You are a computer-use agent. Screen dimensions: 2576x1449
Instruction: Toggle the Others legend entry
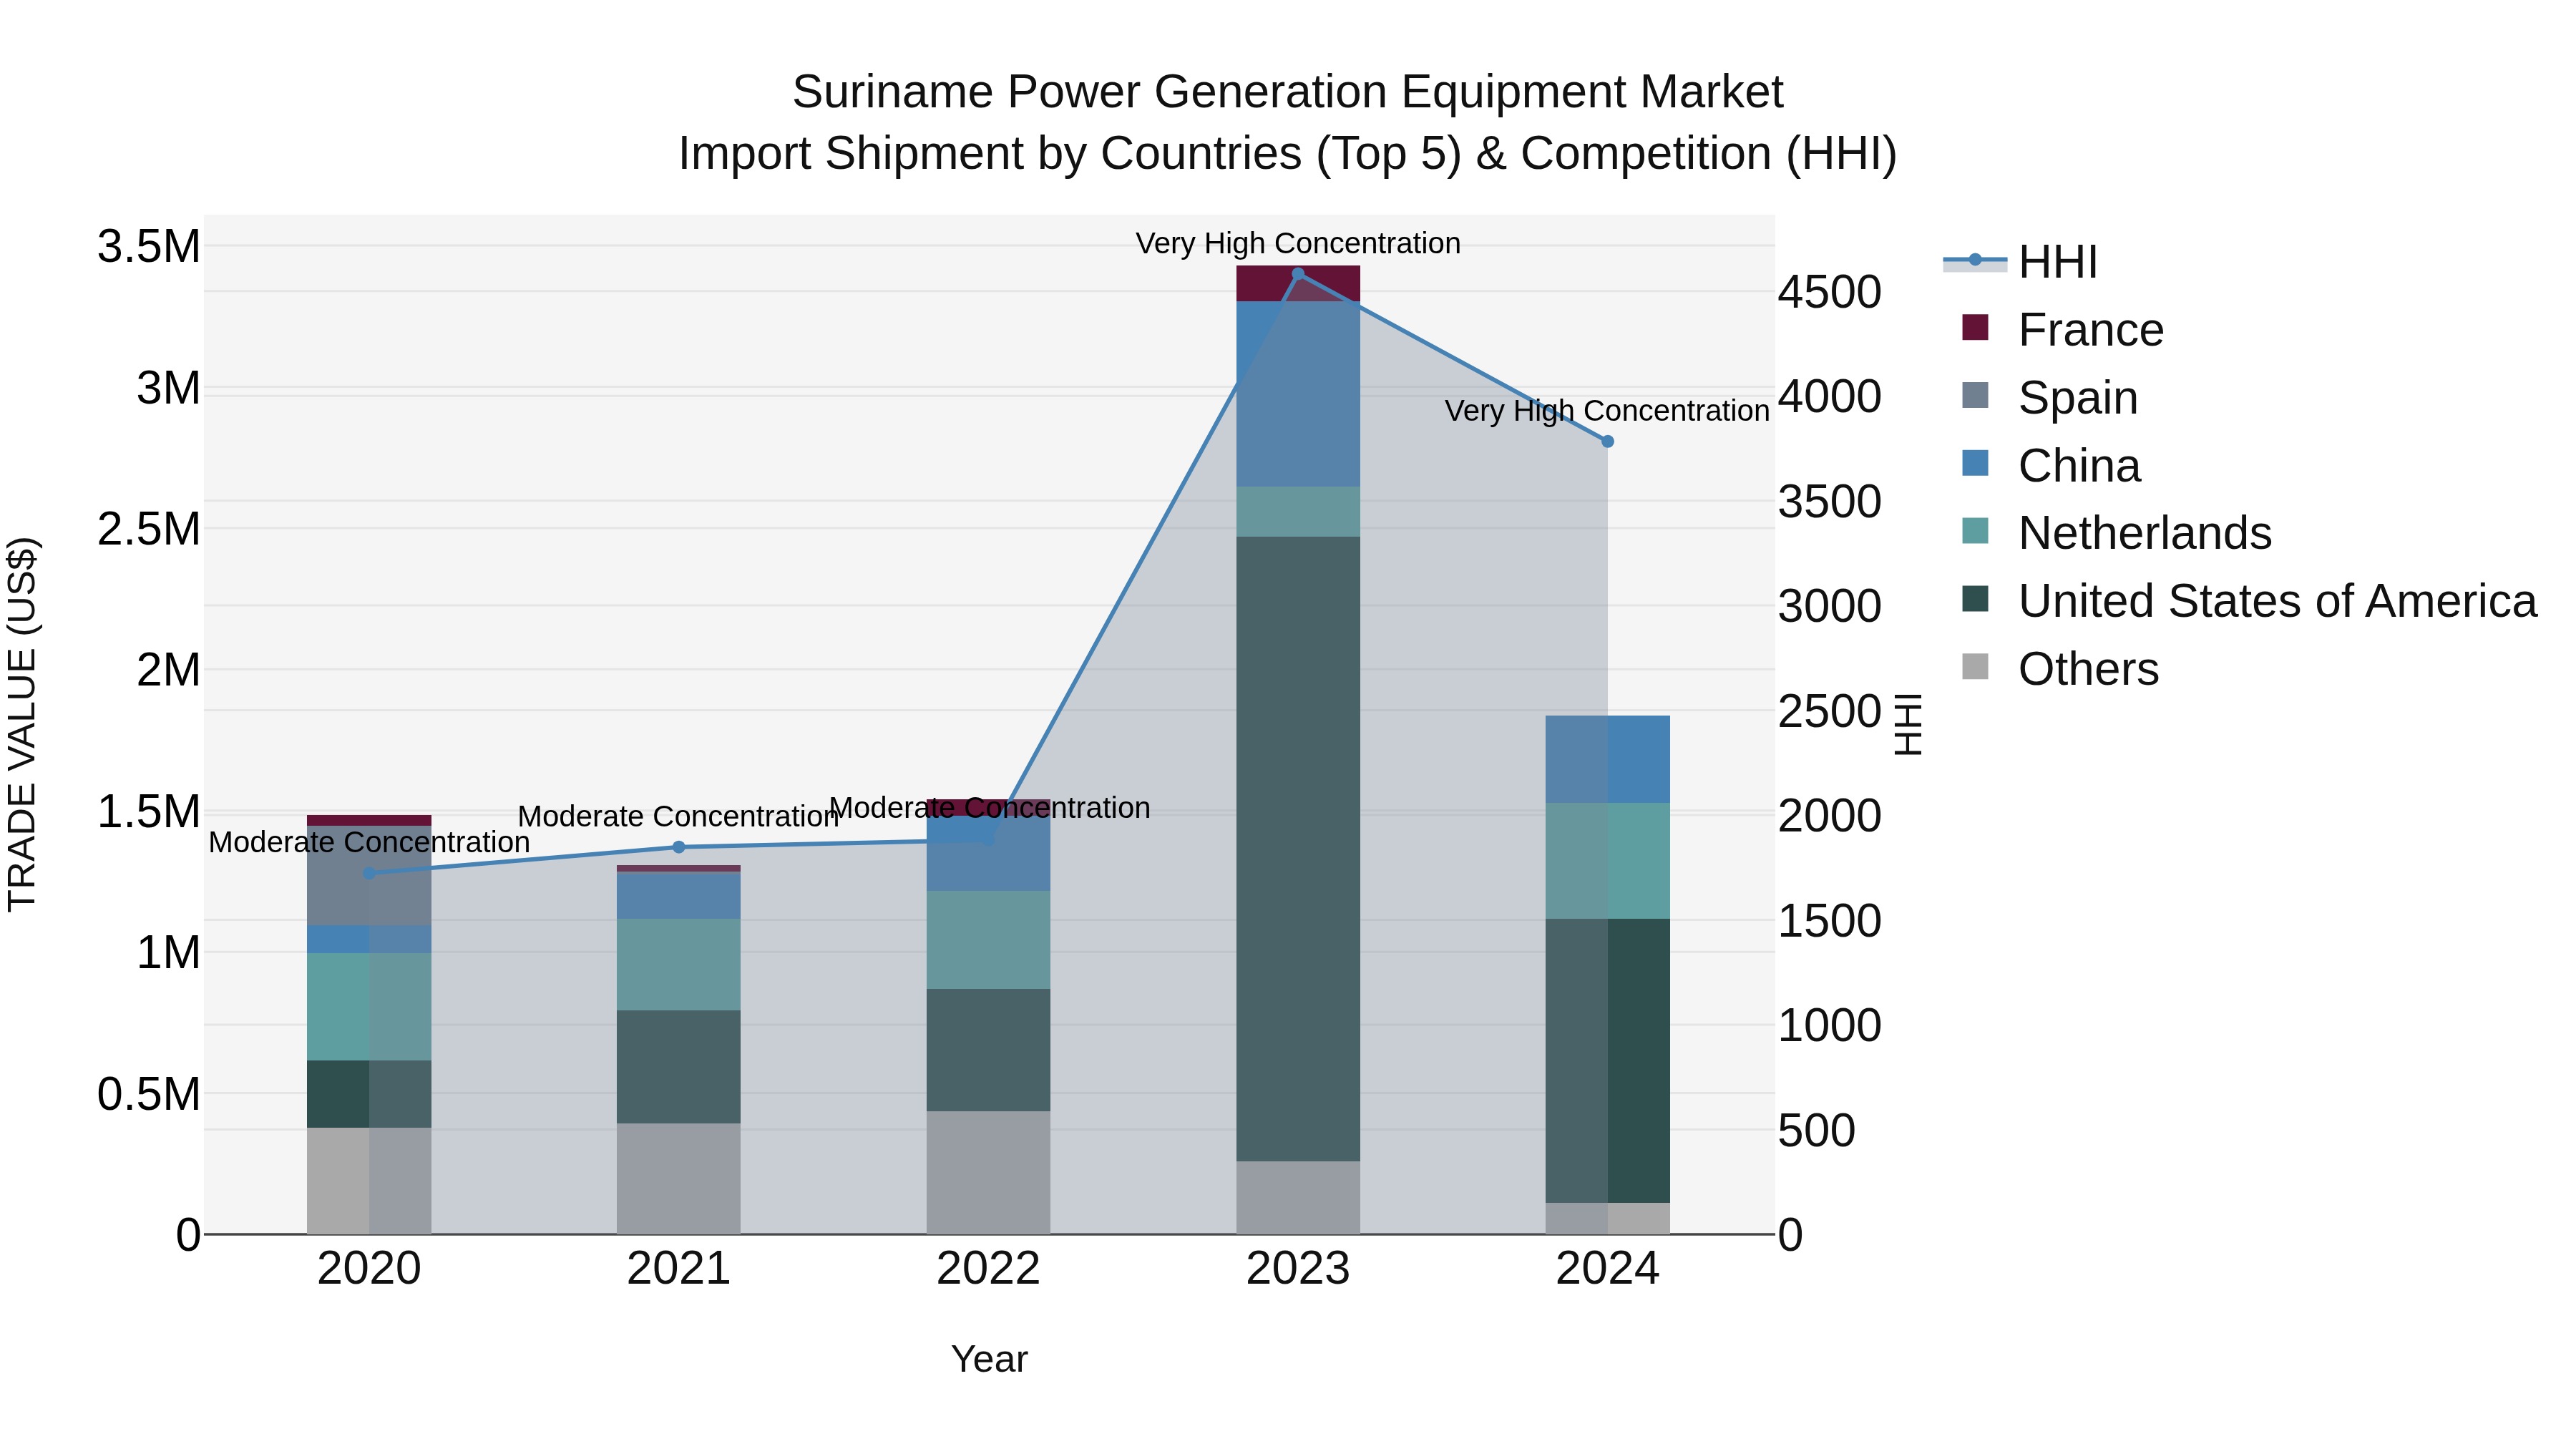2060,669
